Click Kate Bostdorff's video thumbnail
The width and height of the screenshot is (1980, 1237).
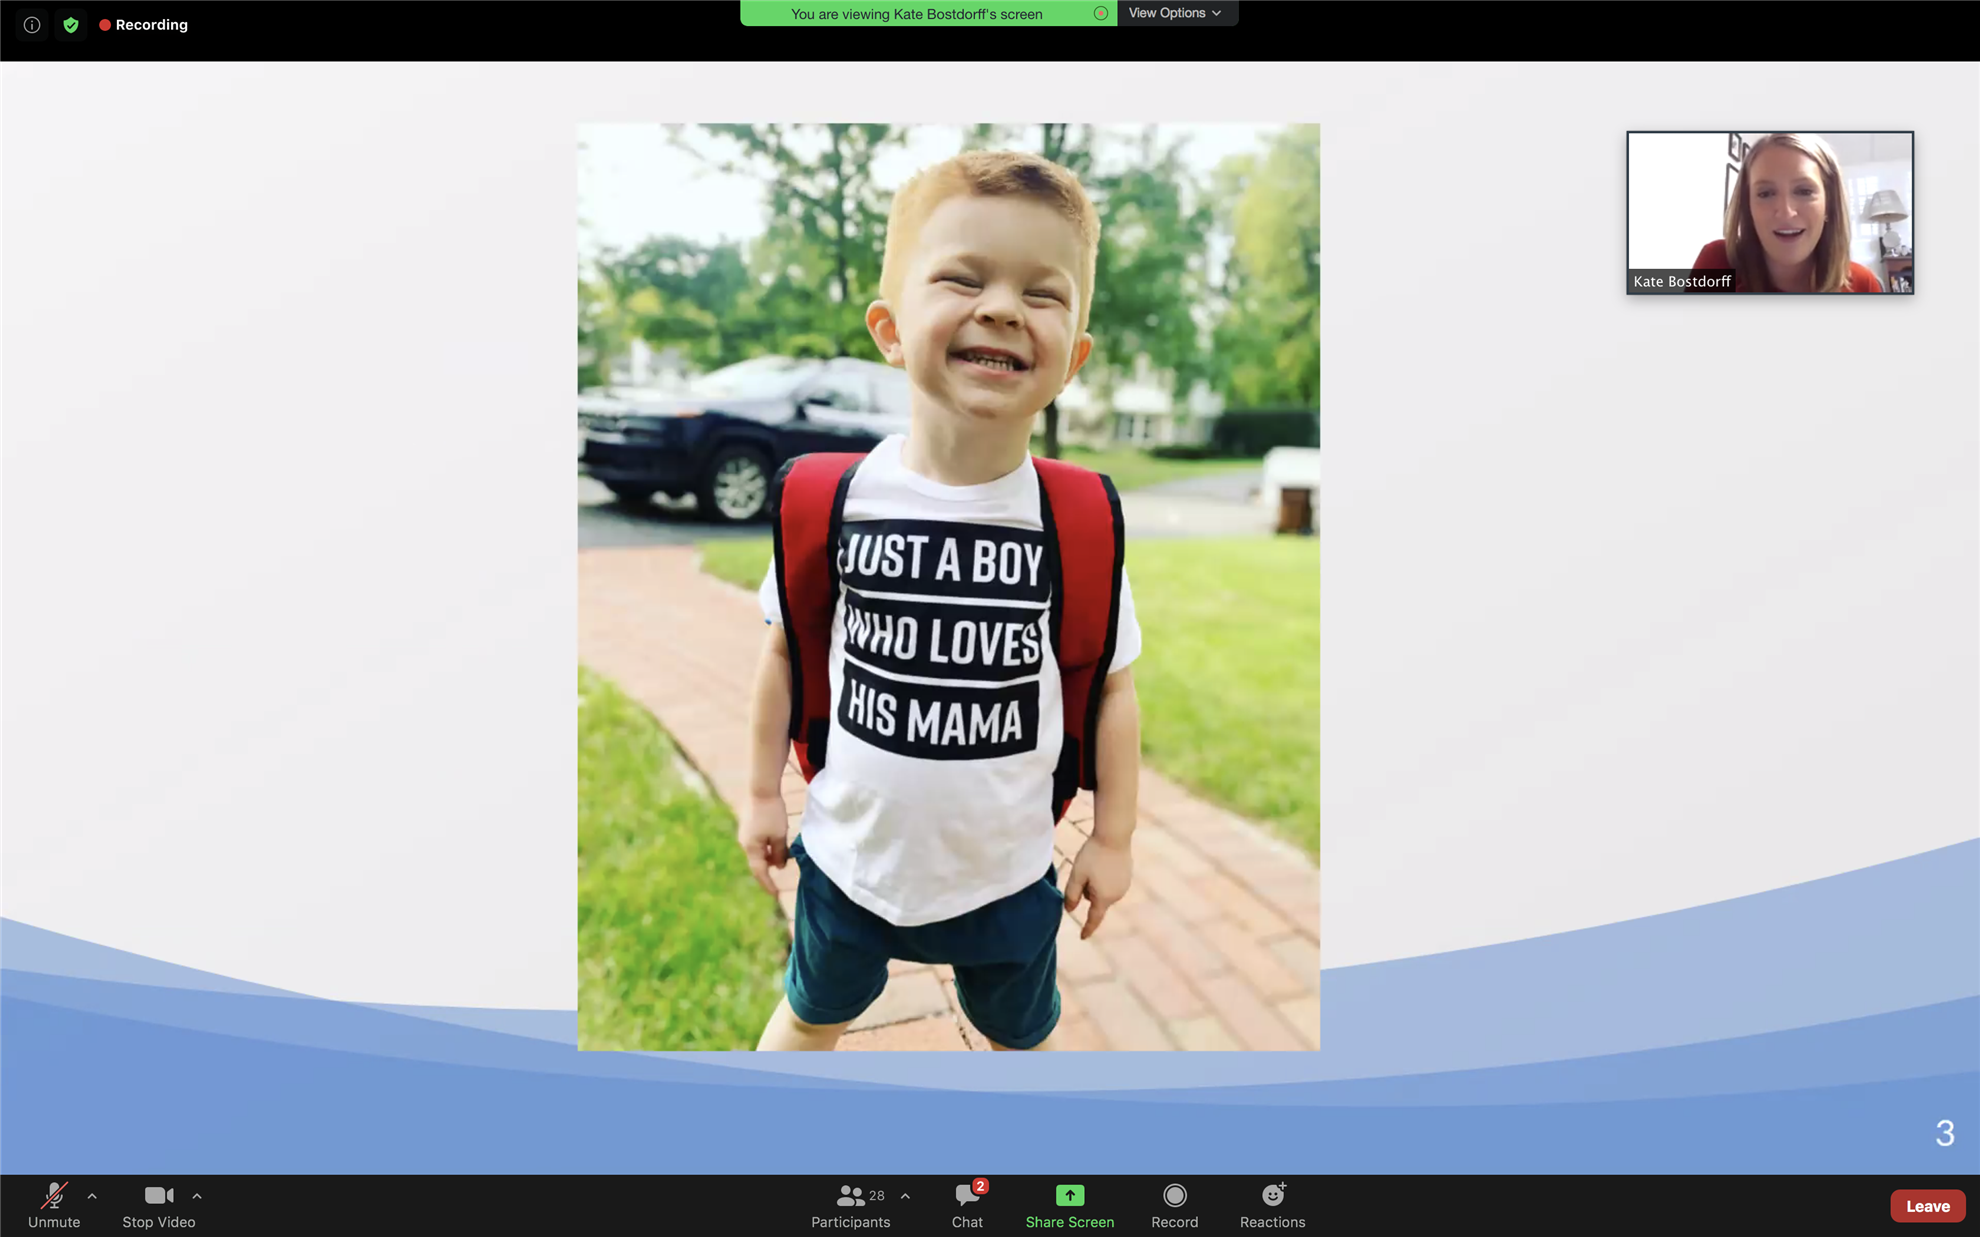(x=1769, y=212)
